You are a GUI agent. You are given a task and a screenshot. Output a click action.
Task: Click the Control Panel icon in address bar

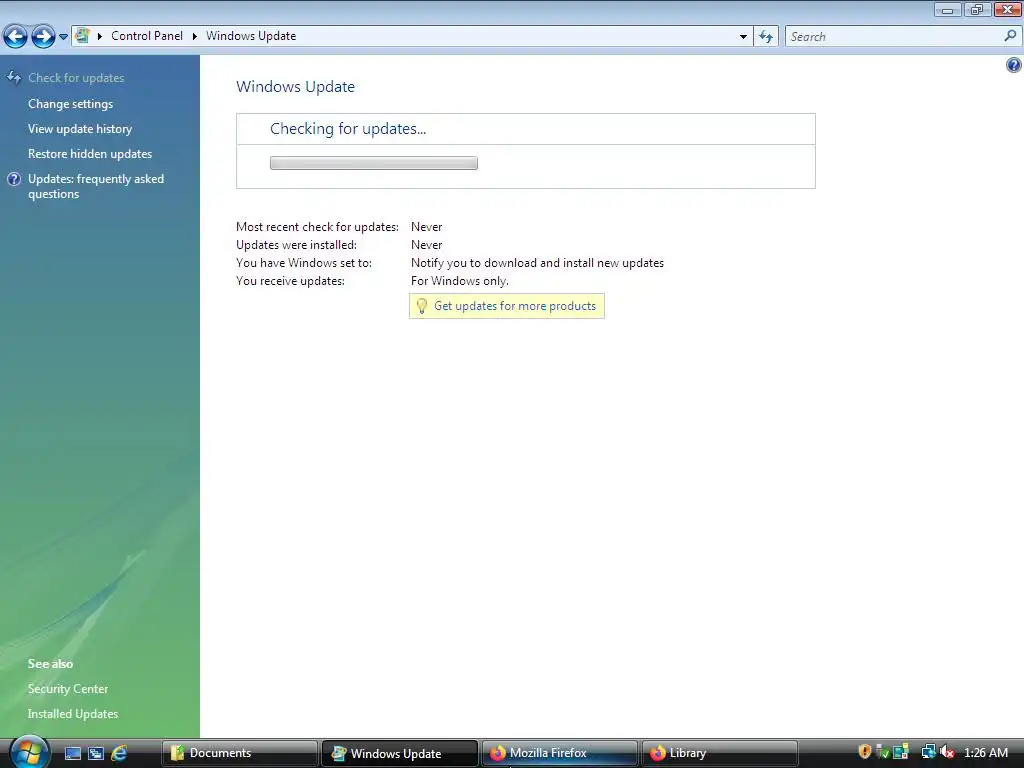(82, 35)
